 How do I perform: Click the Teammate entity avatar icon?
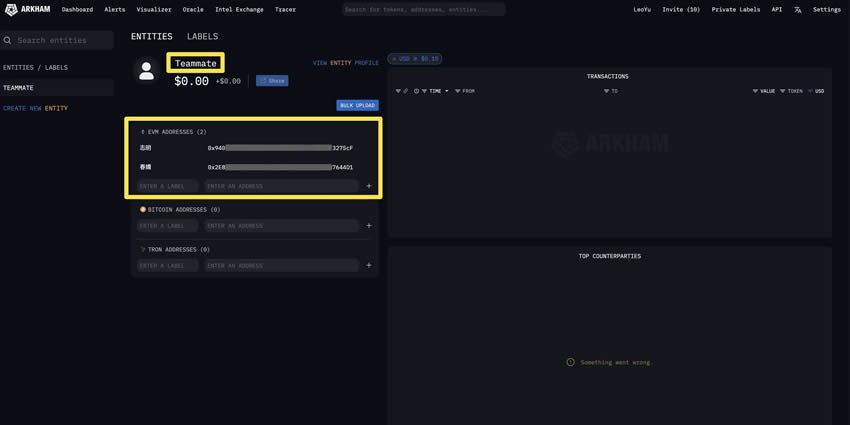click(x=147, y=71)
